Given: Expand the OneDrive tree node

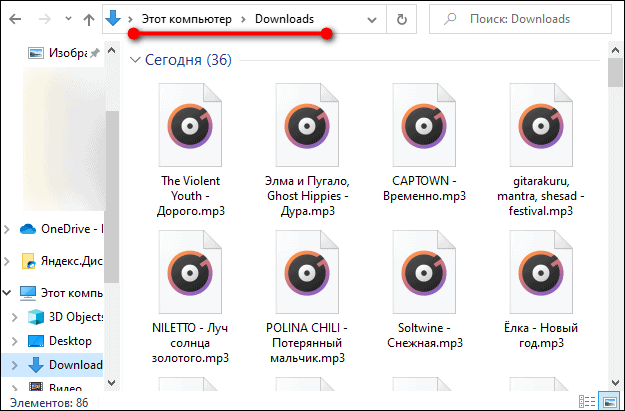Looking at the screenshot, I should 7,229.
